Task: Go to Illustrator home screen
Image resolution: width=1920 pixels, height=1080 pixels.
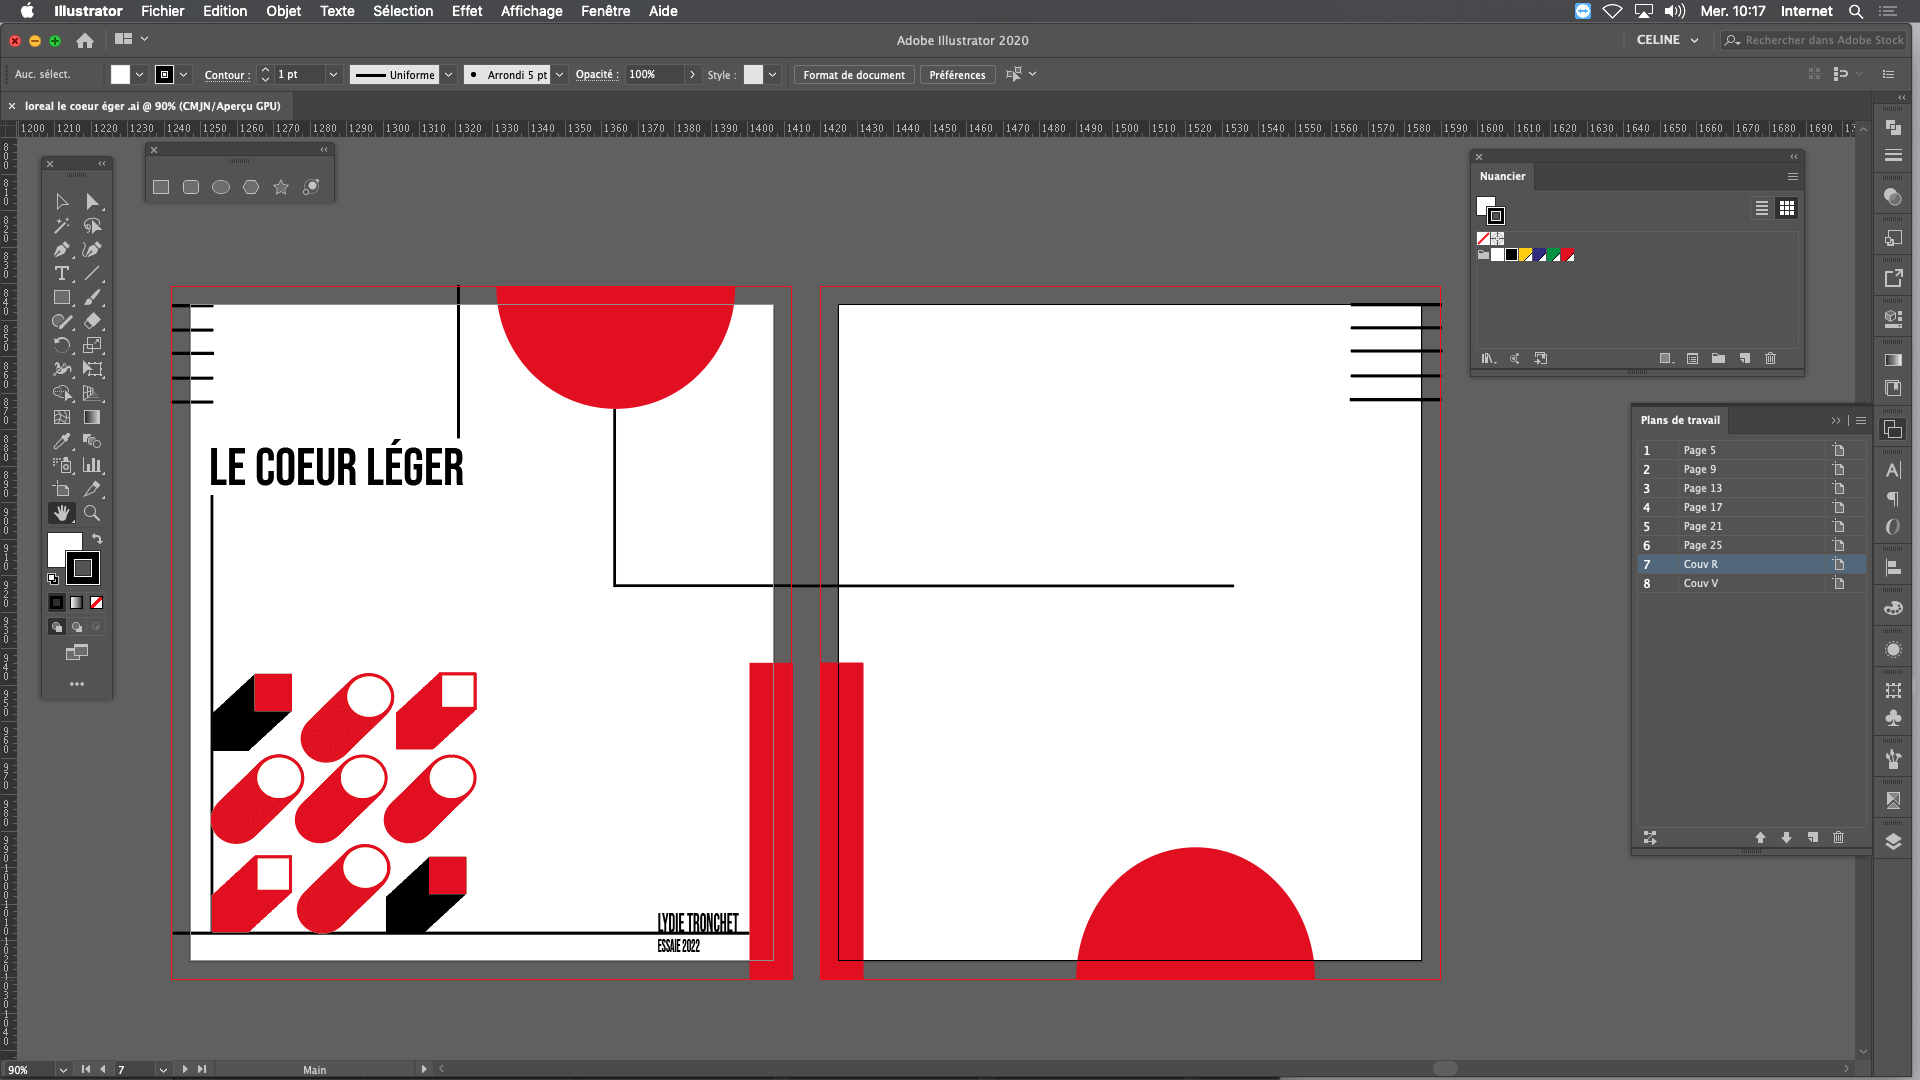Action: (85, 41)
